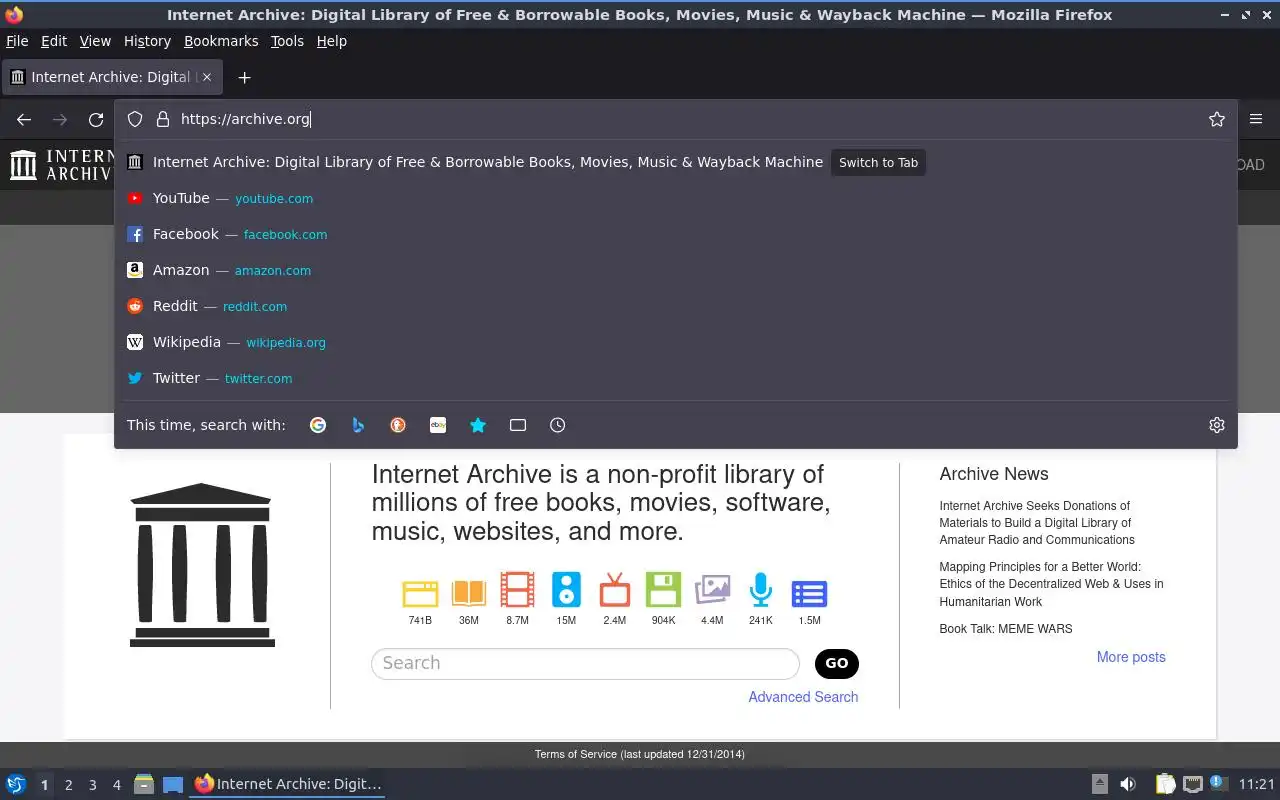Image resolution: width=1280 pixels, height=800 pixels.
Task: Reload the page with the refresh icon
Action: tap(96, 119)
